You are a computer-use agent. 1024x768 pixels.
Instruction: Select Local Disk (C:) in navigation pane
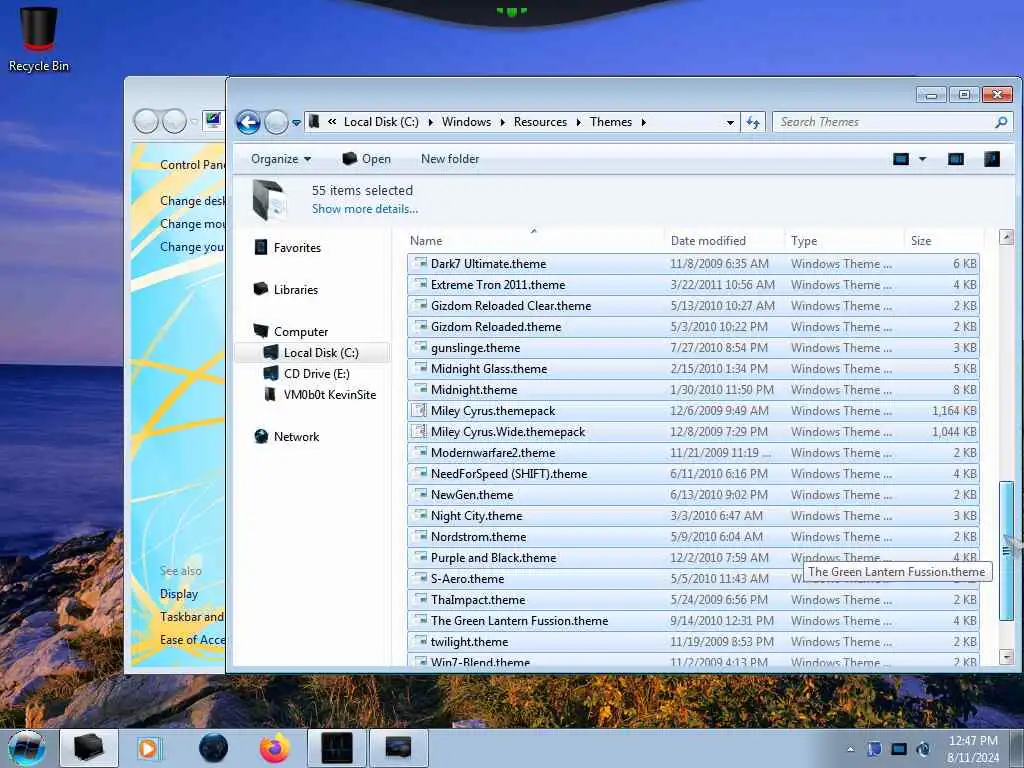pyautogui.click(x=321, y=353)
